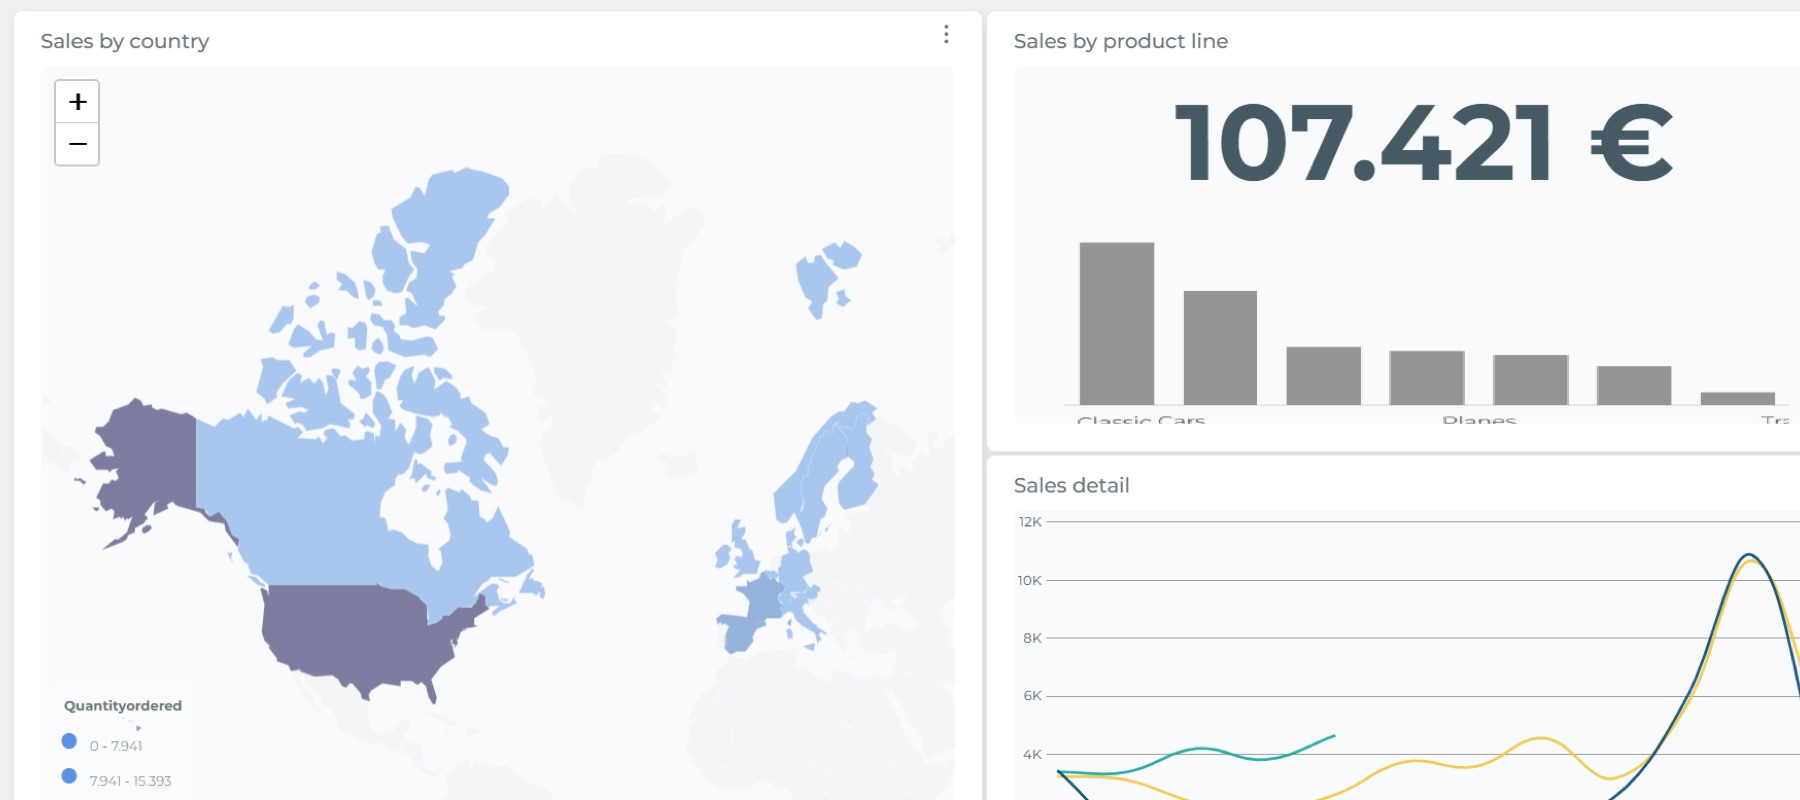Image resolution: width=1800 pixels, height=800 pixels.
Task: Click the 107.421 € total sales figure
Action: 1422,145
